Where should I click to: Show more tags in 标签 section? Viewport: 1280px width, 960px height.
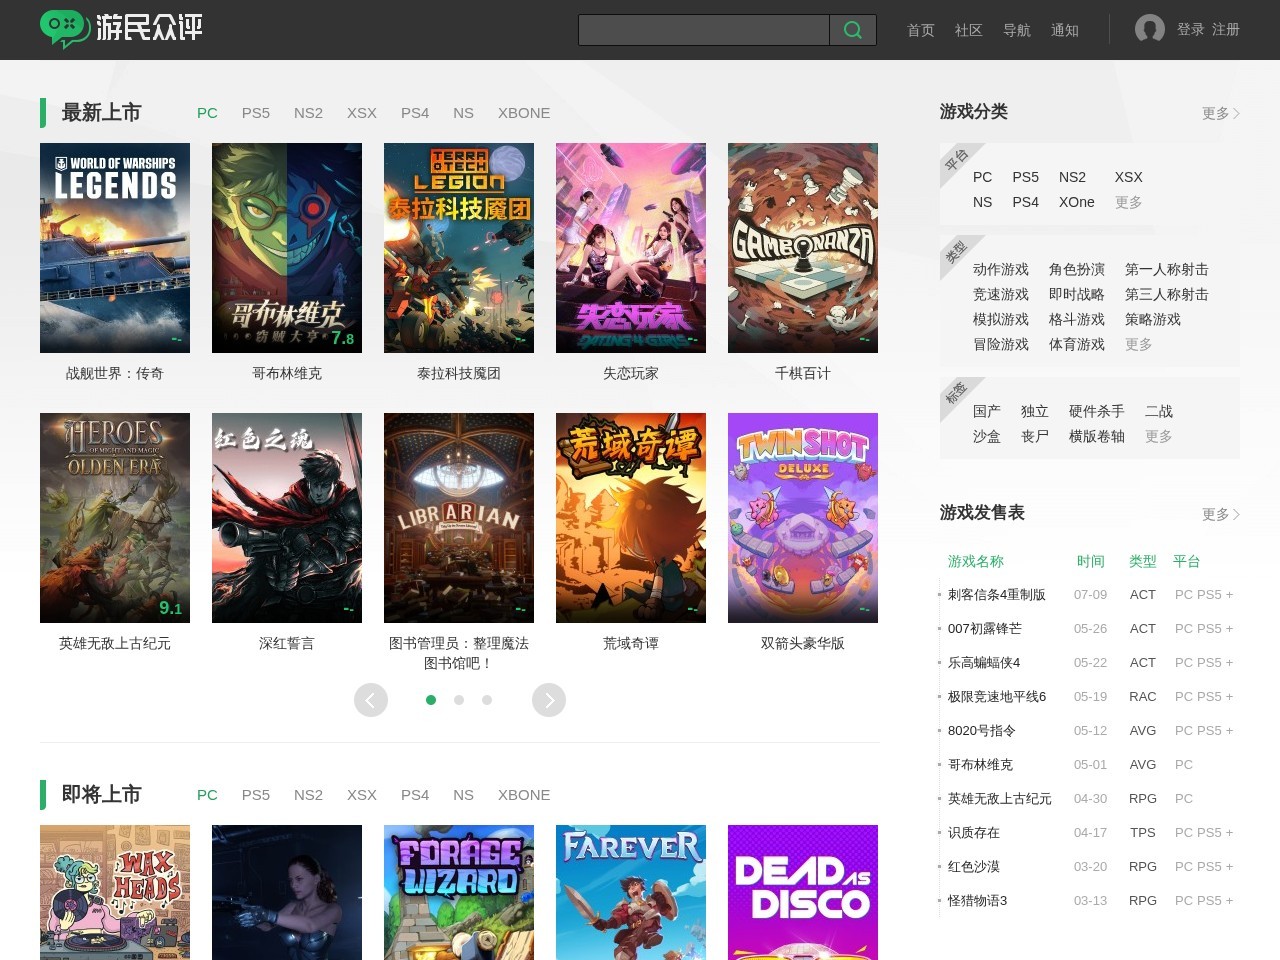tap(1159, 436)
